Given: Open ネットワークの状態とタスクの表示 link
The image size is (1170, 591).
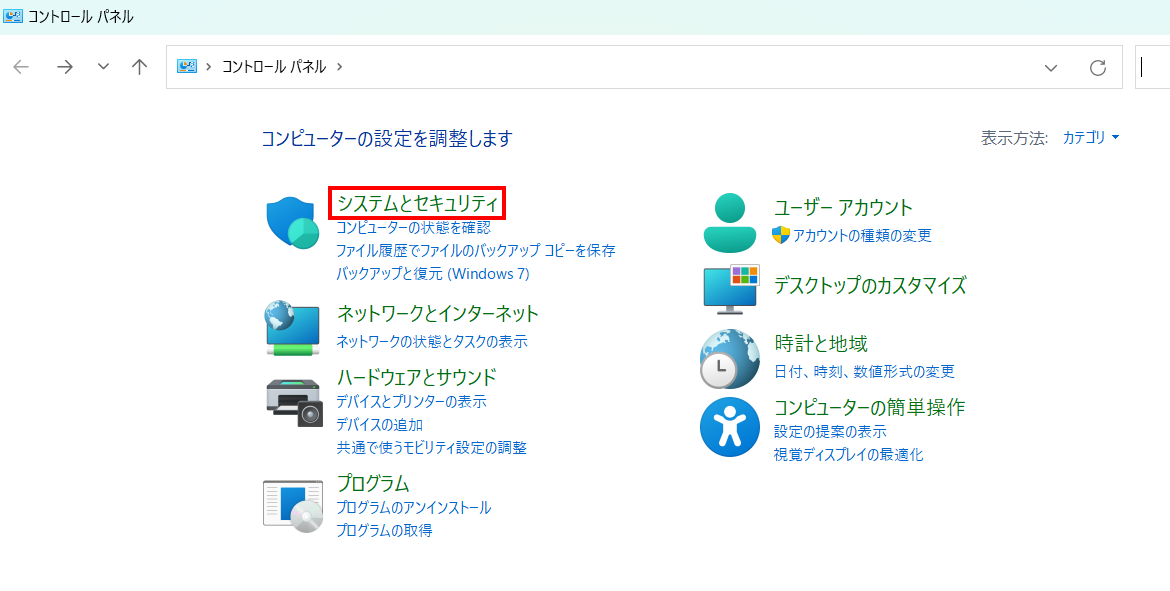Looking at the screenshot, I should pos(431,342).
